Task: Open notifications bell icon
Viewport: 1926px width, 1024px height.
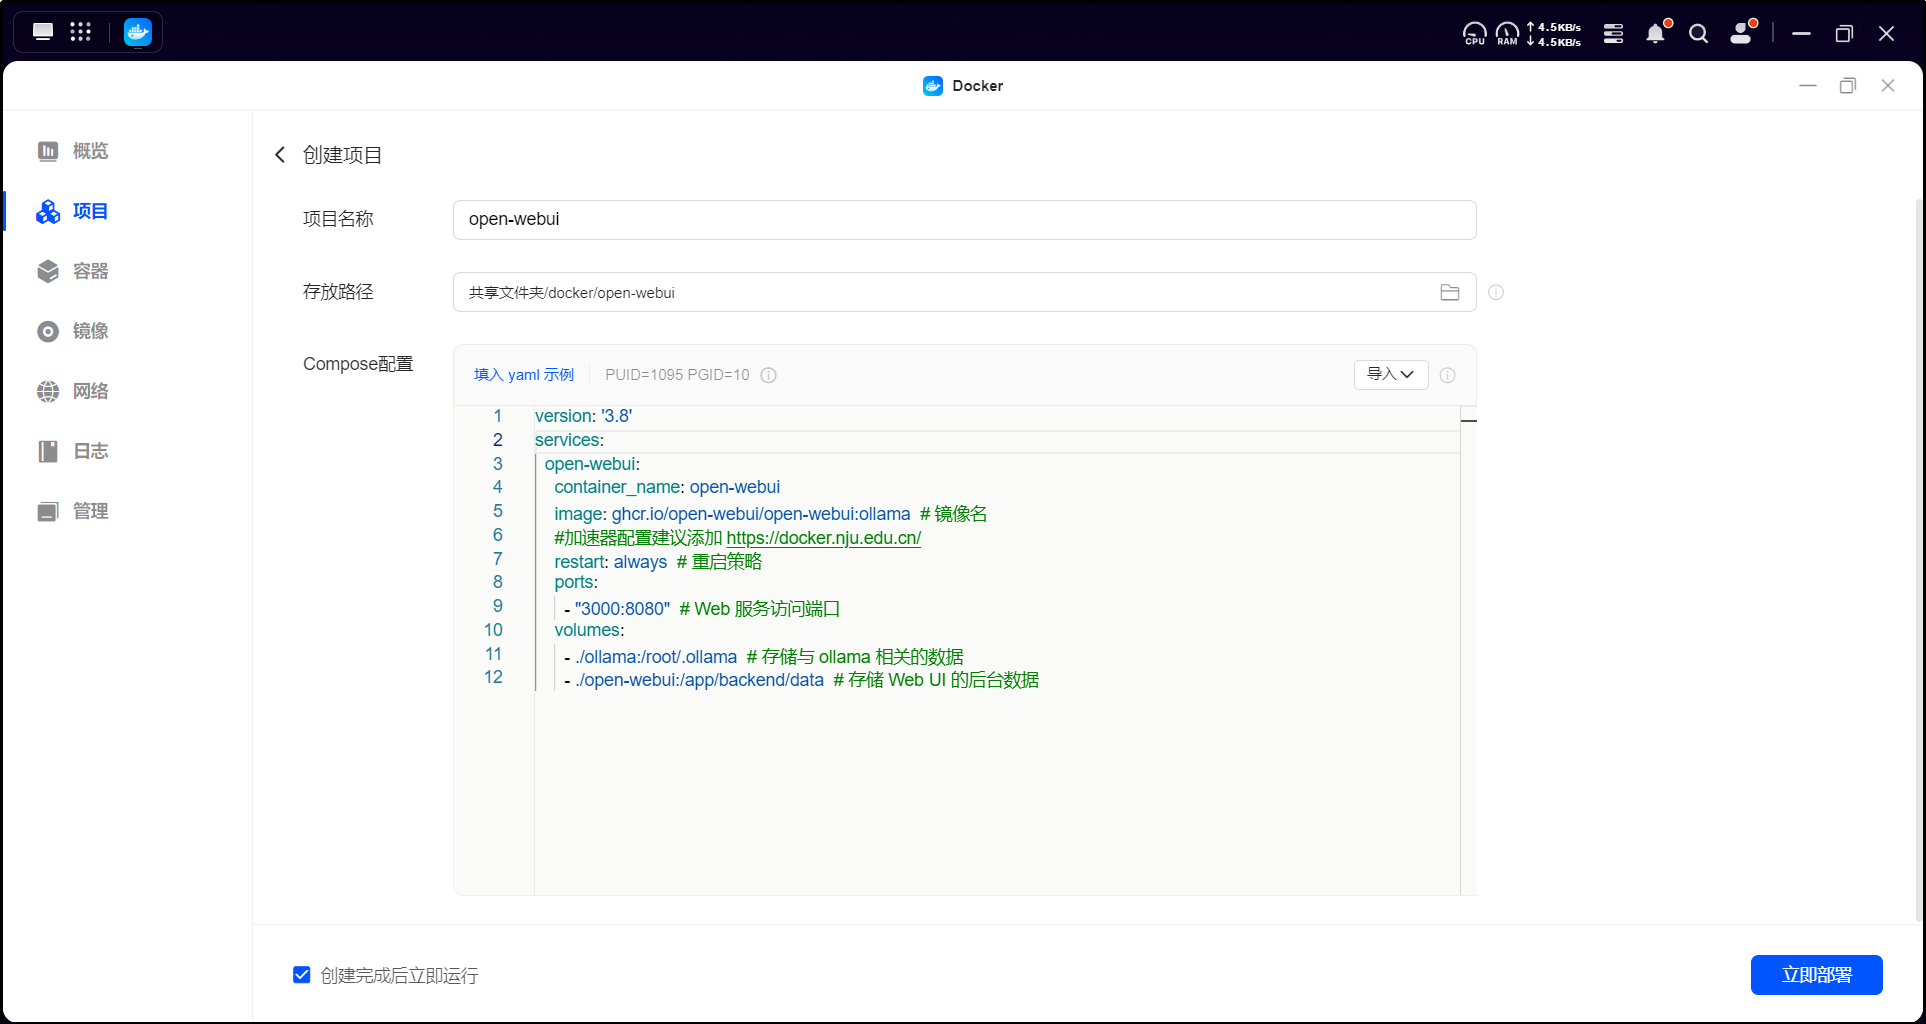Action: (1656, 33)
